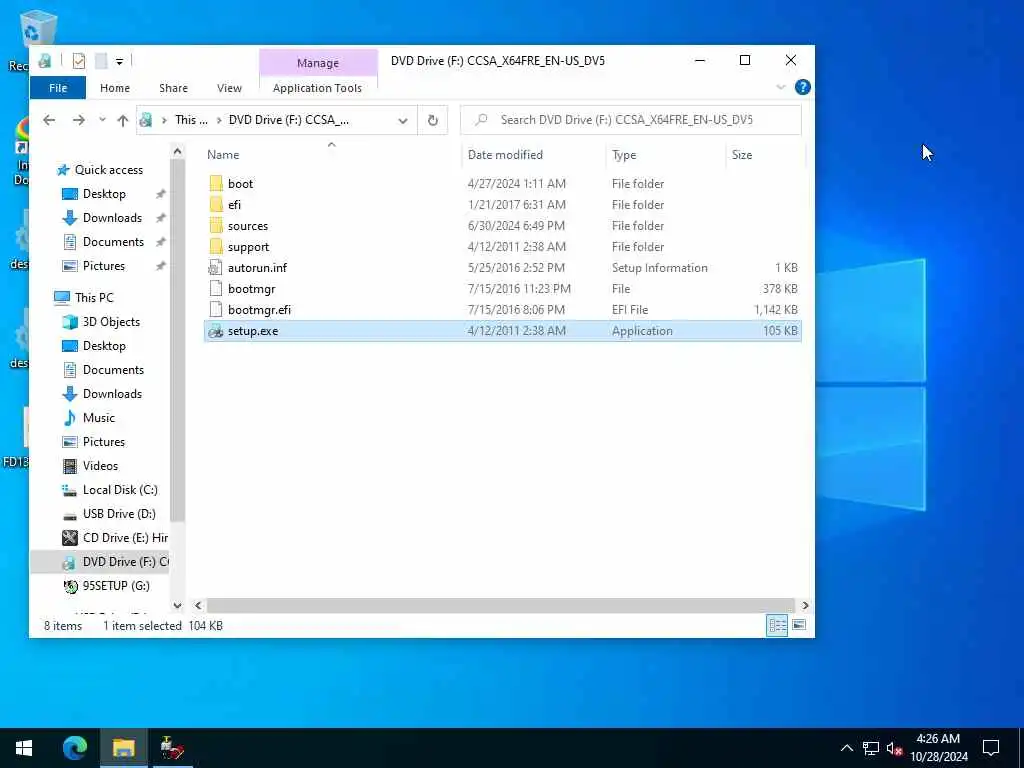
Task: Open the Customize Quick Access Toolbar dropdown
Action: click(120, 62)
